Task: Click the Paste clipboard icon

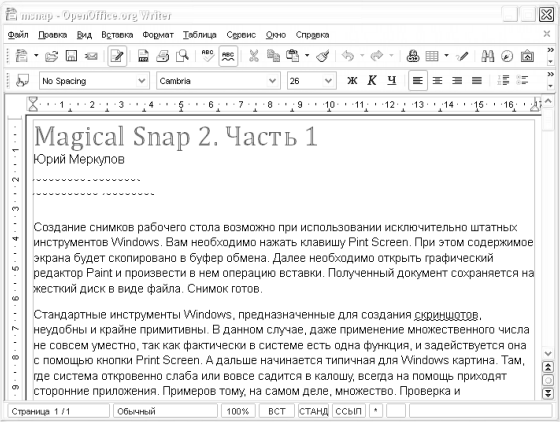Action: click(x=293, y=56)
